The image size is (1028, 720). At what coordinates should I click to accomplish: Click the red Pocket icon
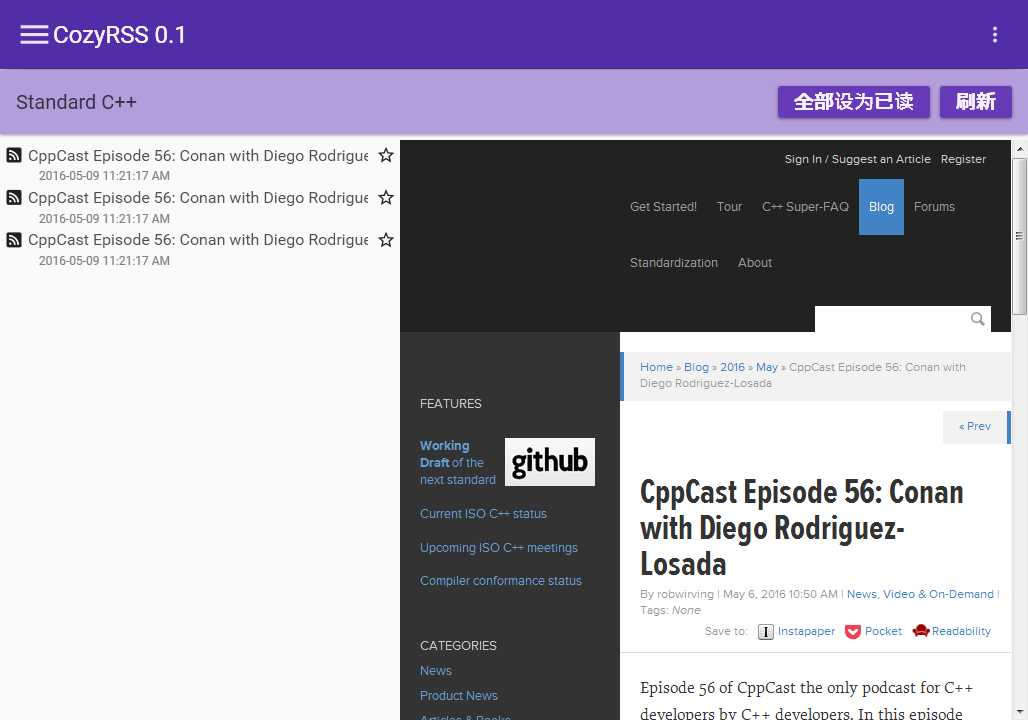pyautogui.click(x=852, y=631)
